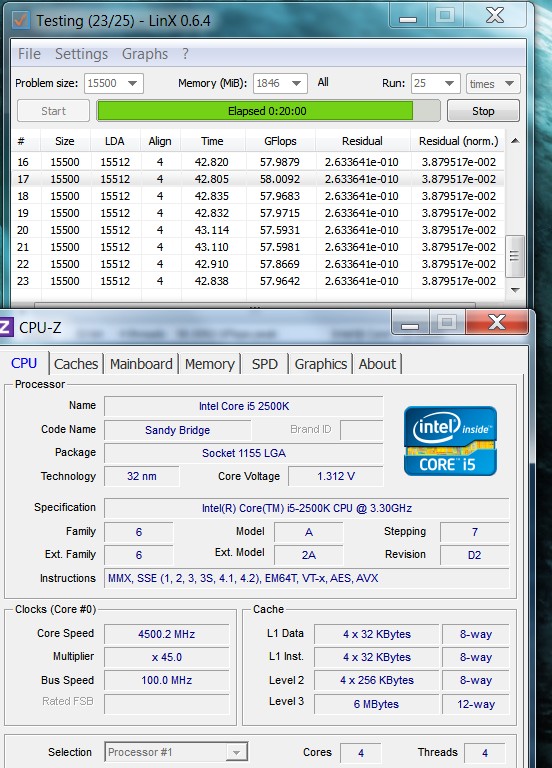Open the File menu in LinX

(29, 54)
